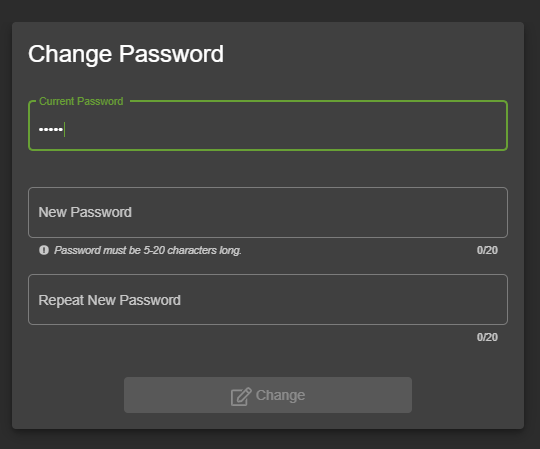Click the Repeat New Password placeholder text

110,300
